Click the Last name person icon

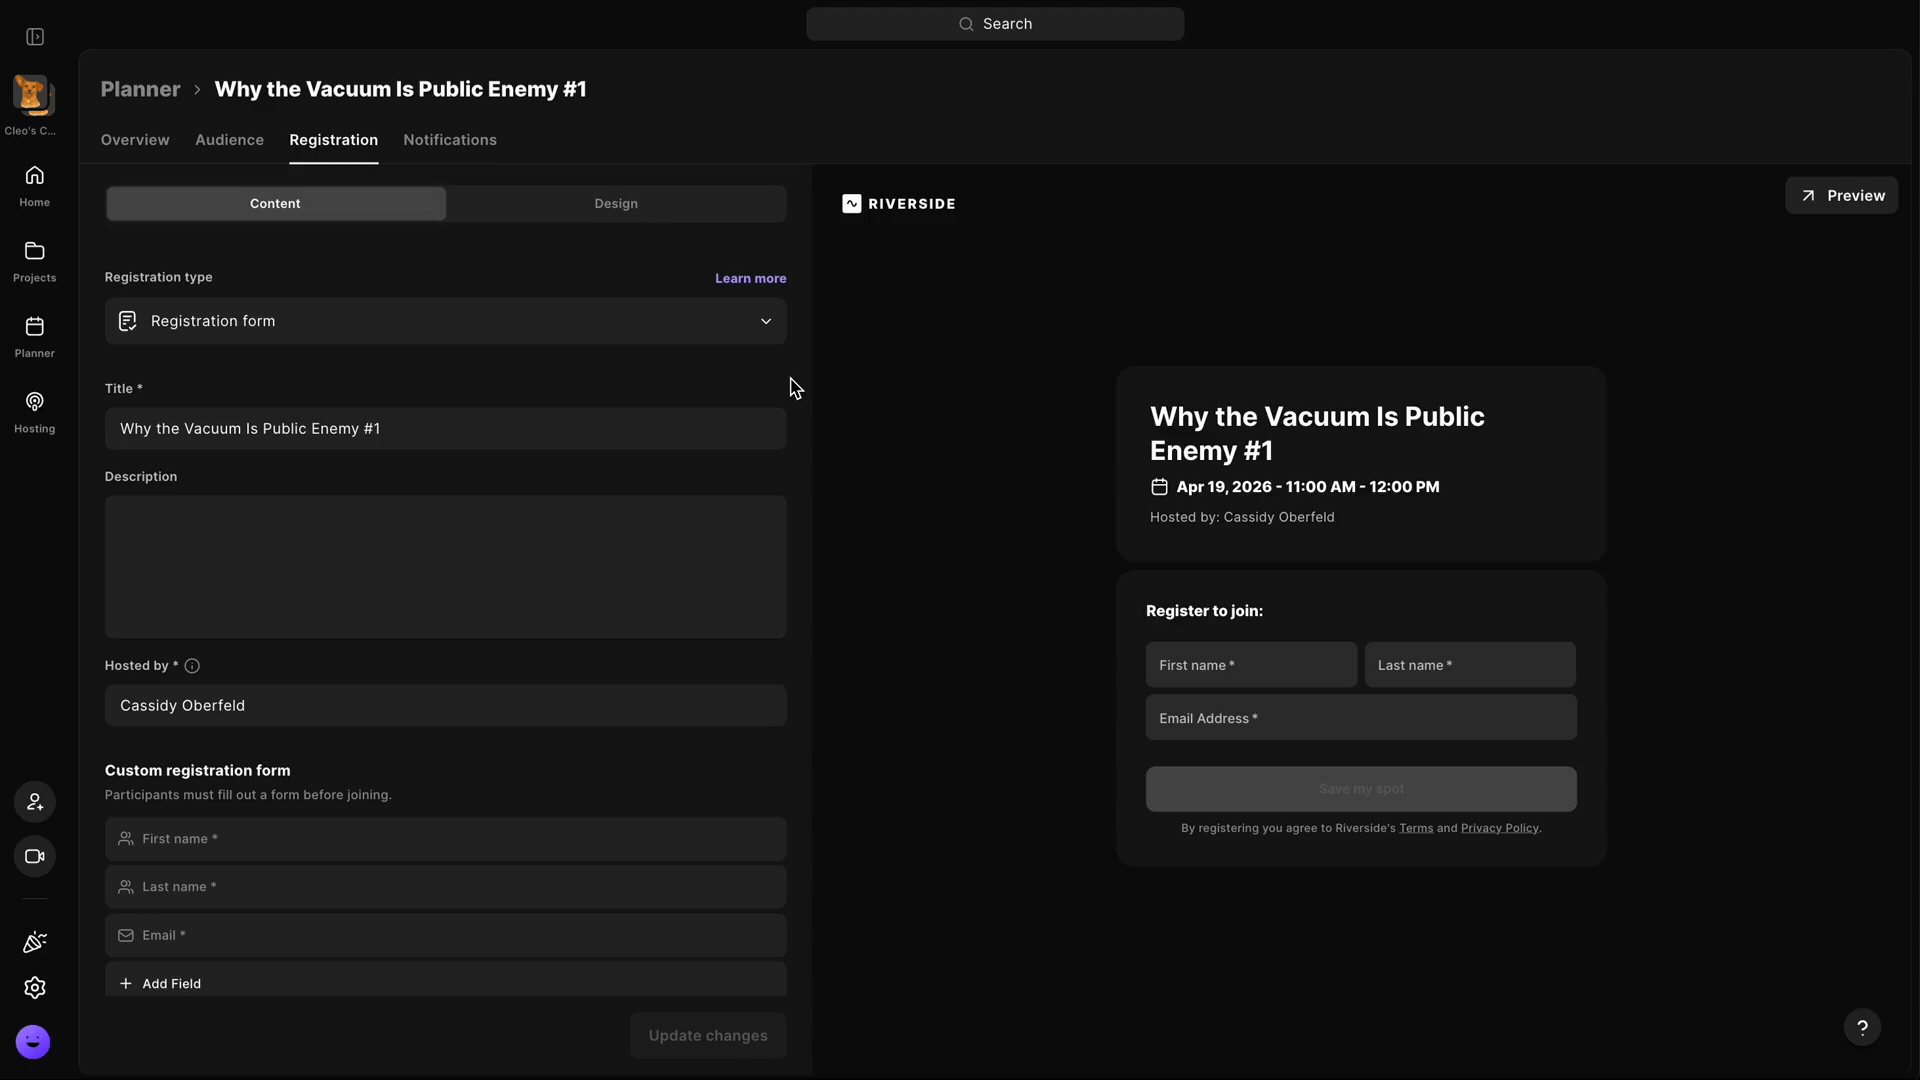tap(126, 887)
